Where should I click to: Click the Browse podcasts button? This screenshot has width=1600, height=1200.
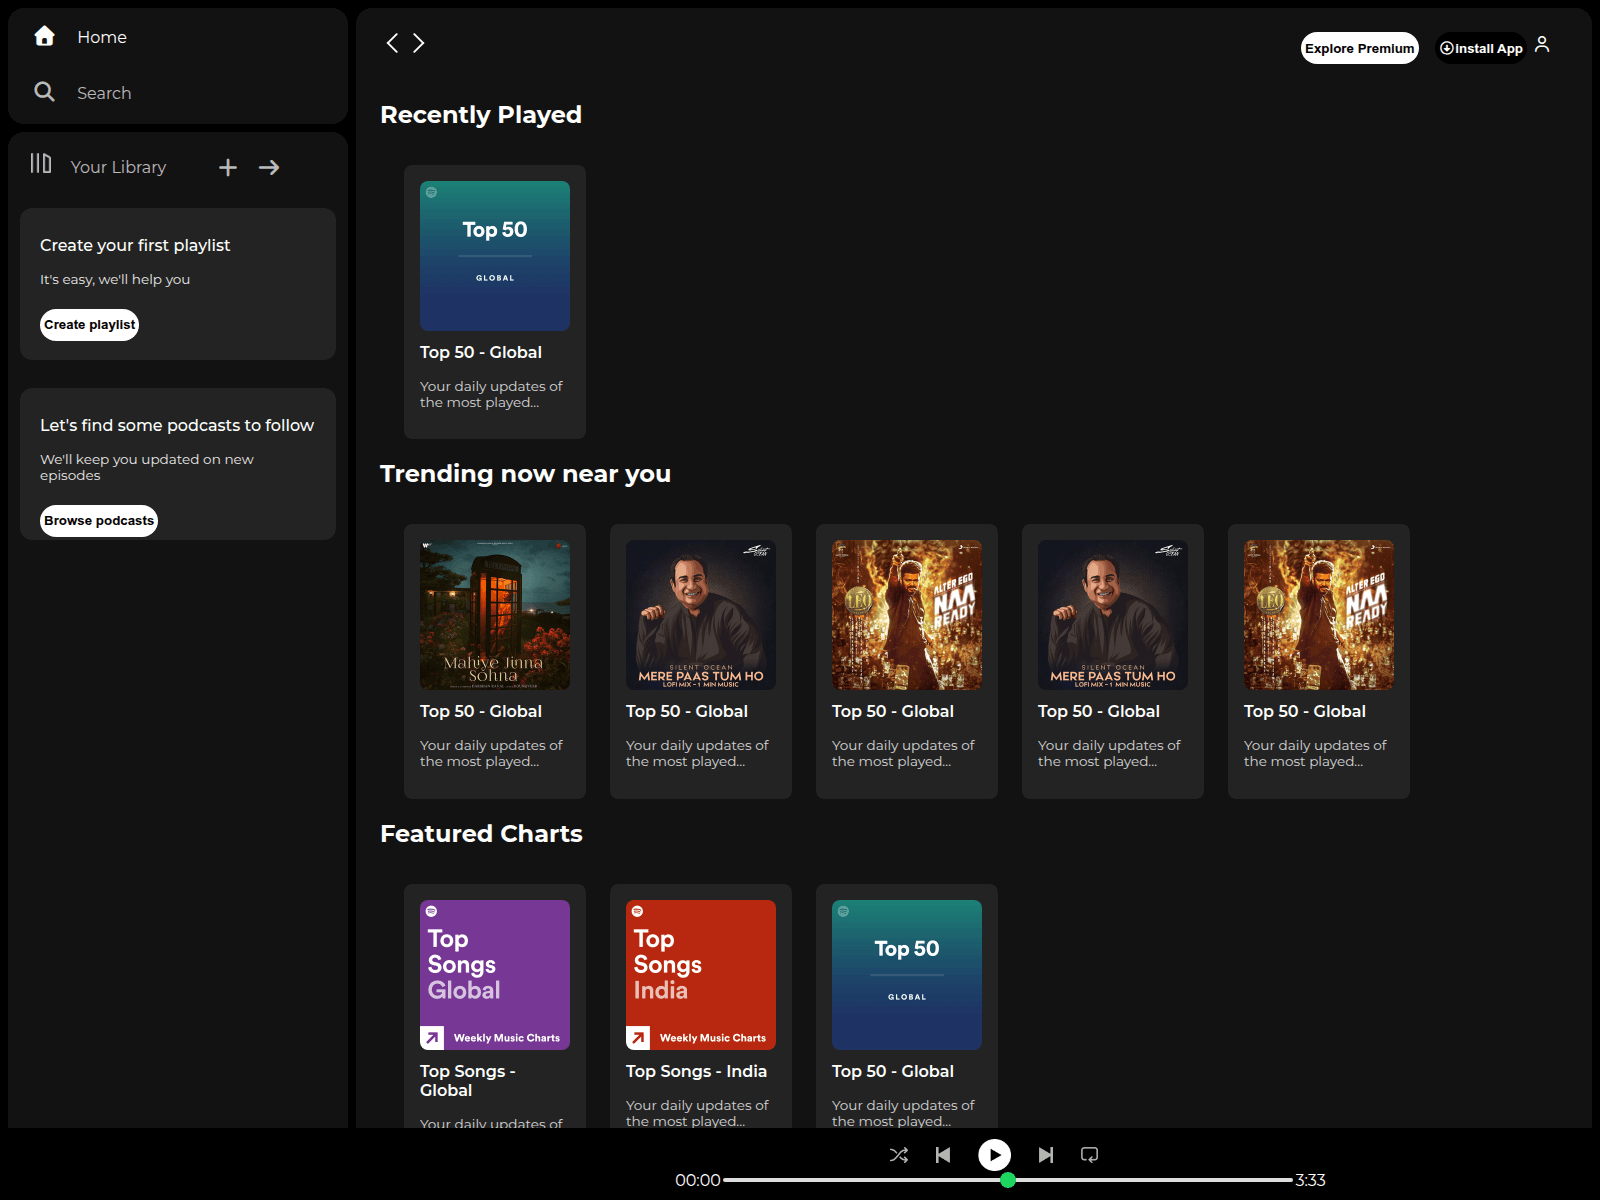click(99, 521)
